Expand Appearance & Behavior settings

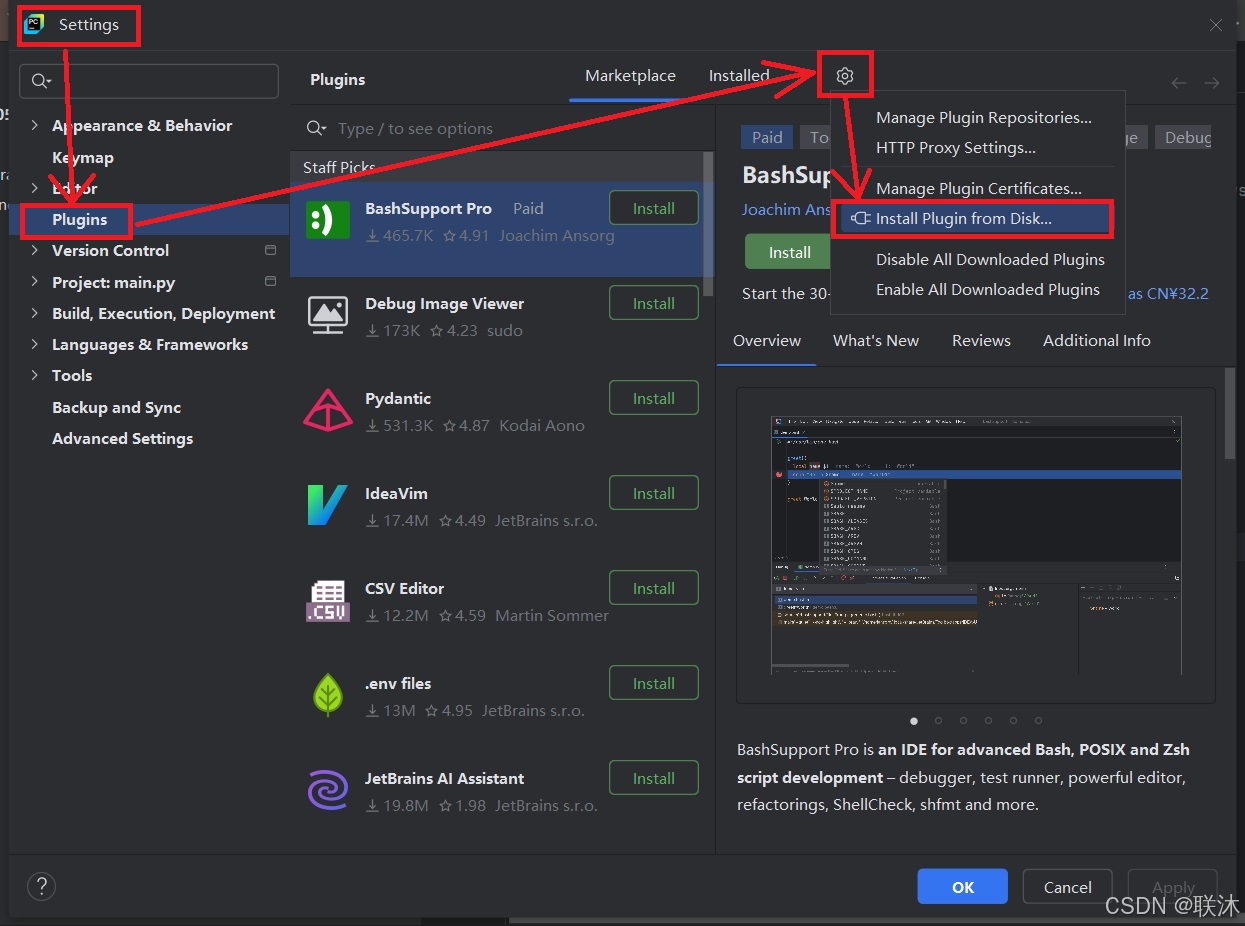(x=35, y=125)
